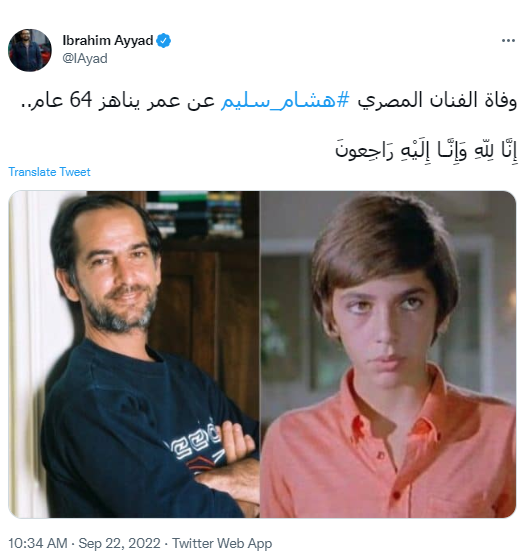Click the Twitter Web App source label
528x552 pixels.
coord(222,543)
